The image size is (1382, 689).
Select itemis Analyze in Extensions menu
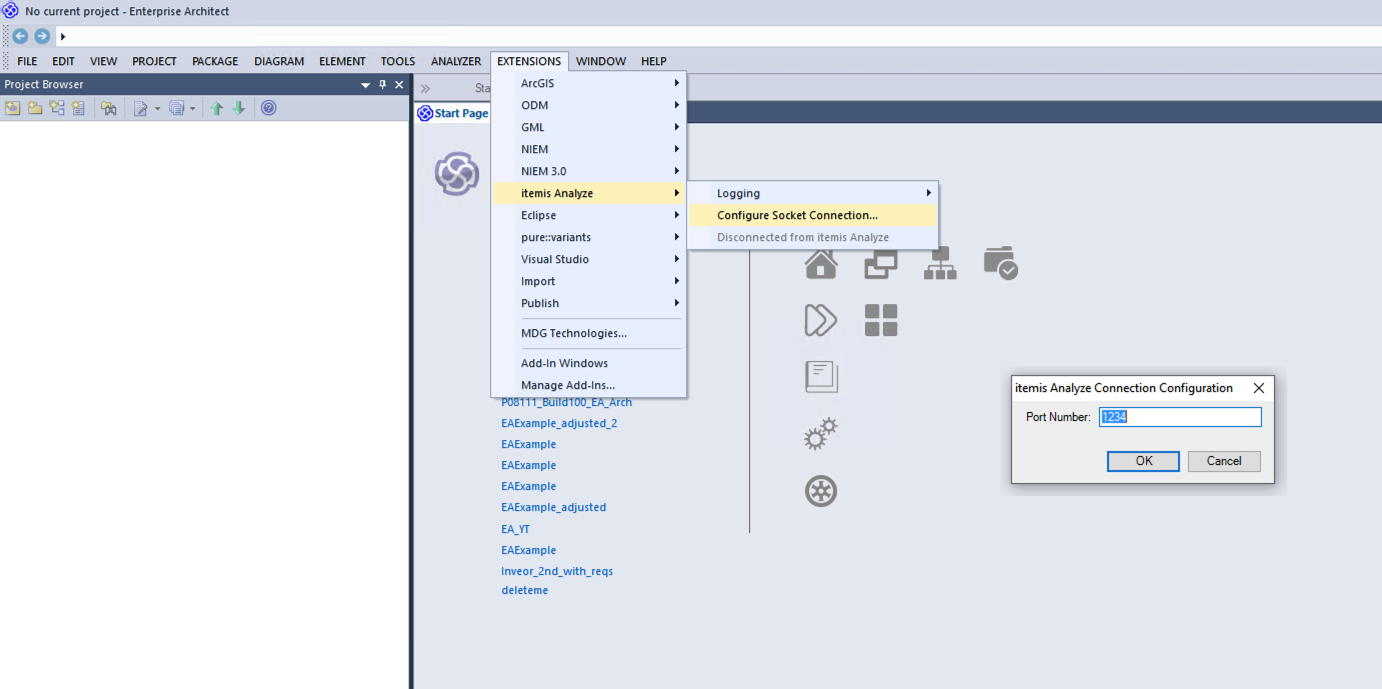[x=588, y=193]
